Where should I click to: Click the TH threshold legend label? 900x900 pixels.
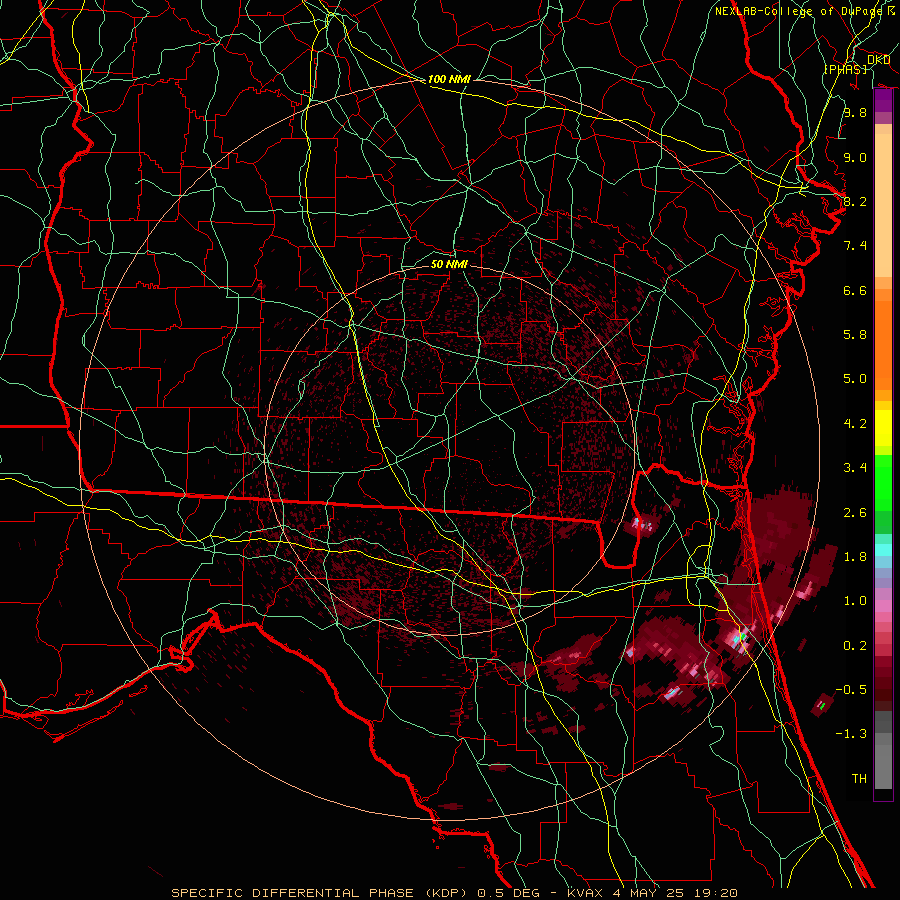[859, 779]
